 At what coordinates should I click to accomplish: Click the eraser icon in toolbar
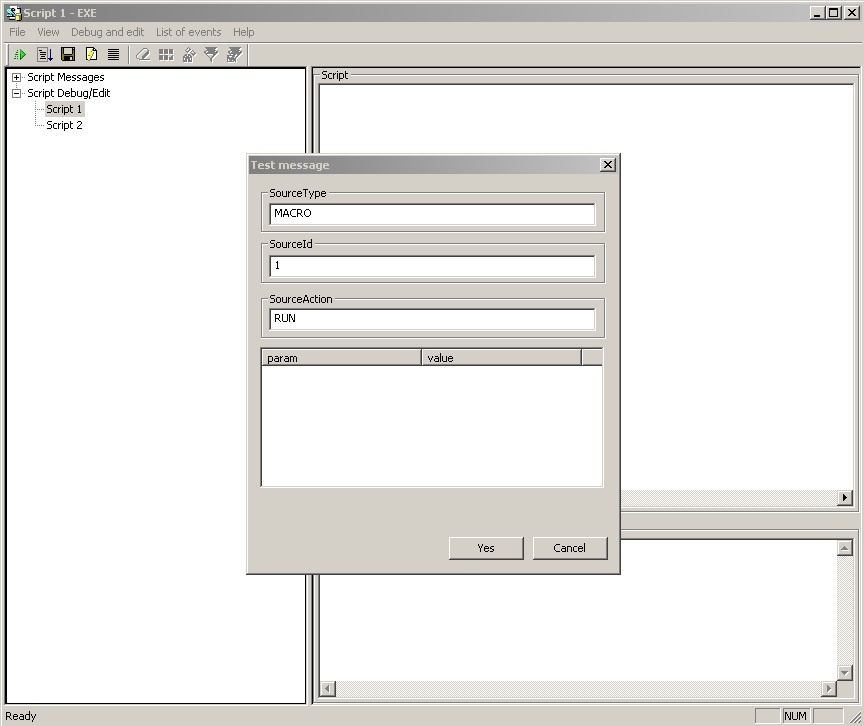pos(143,55)
